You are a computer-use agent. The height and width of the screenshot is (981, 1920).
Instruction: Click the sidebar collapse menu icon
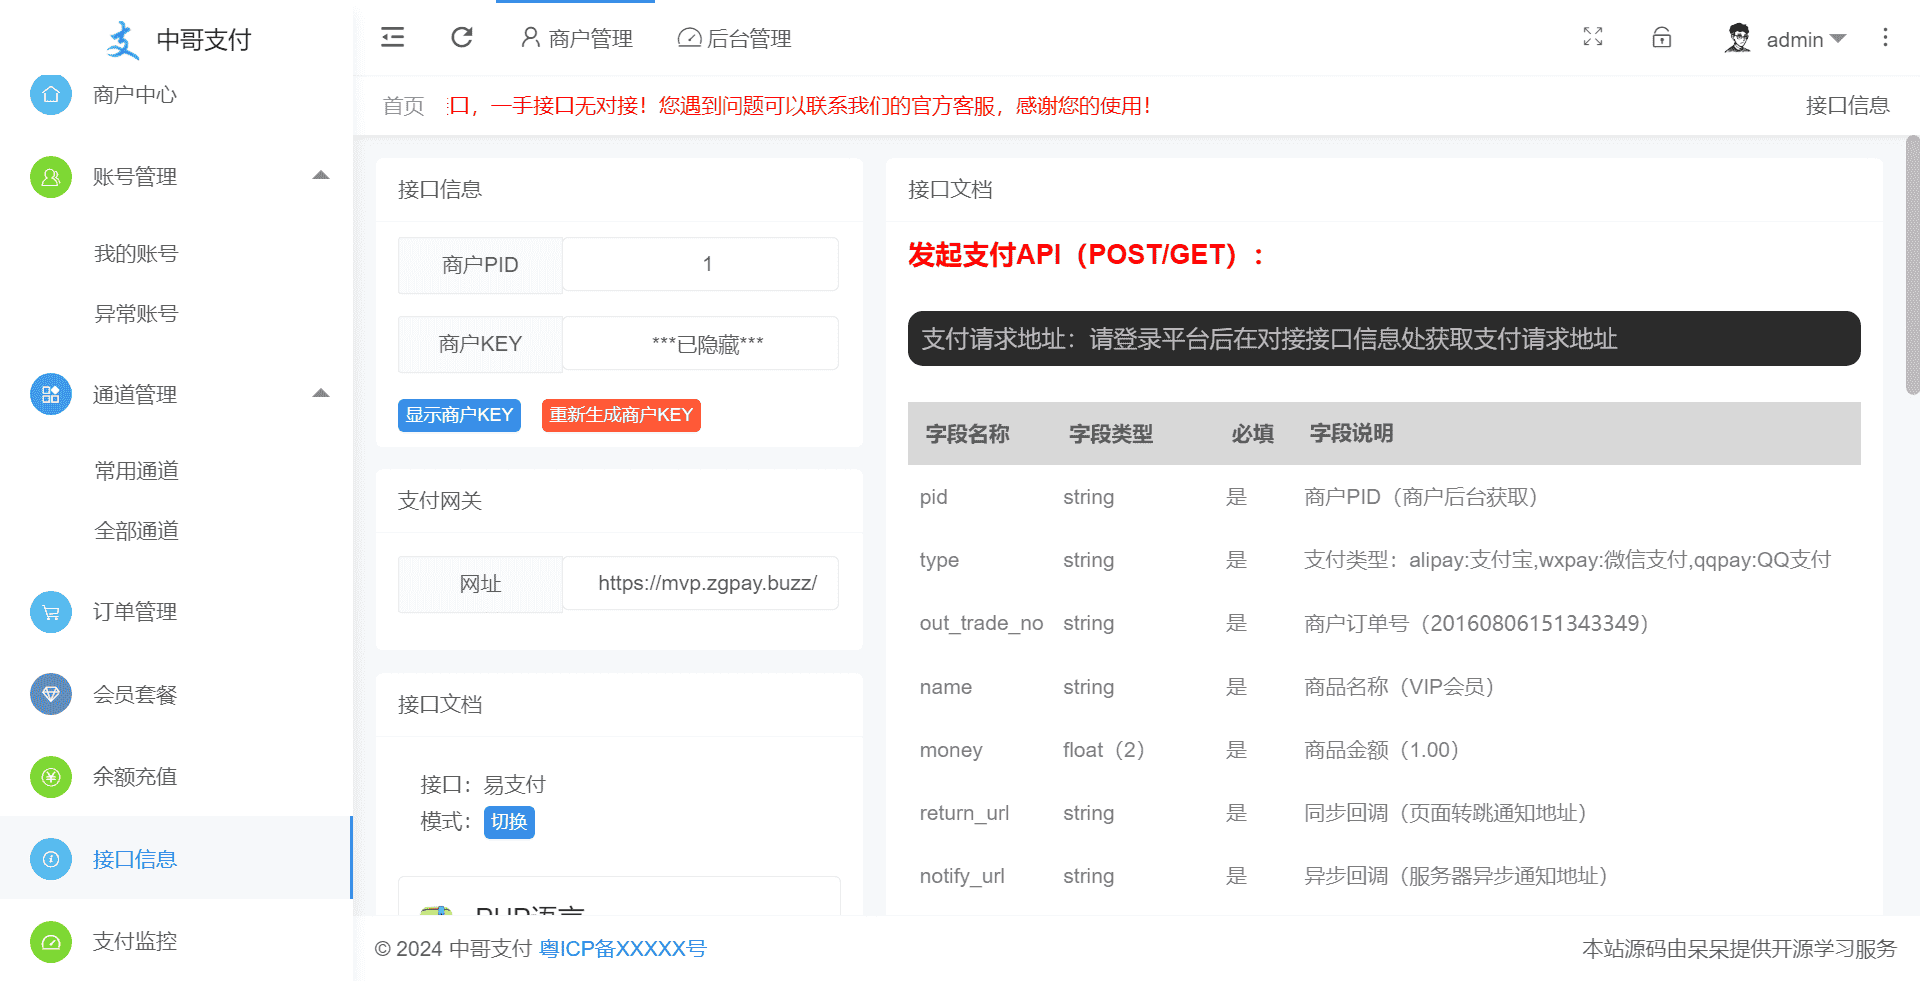392,38
